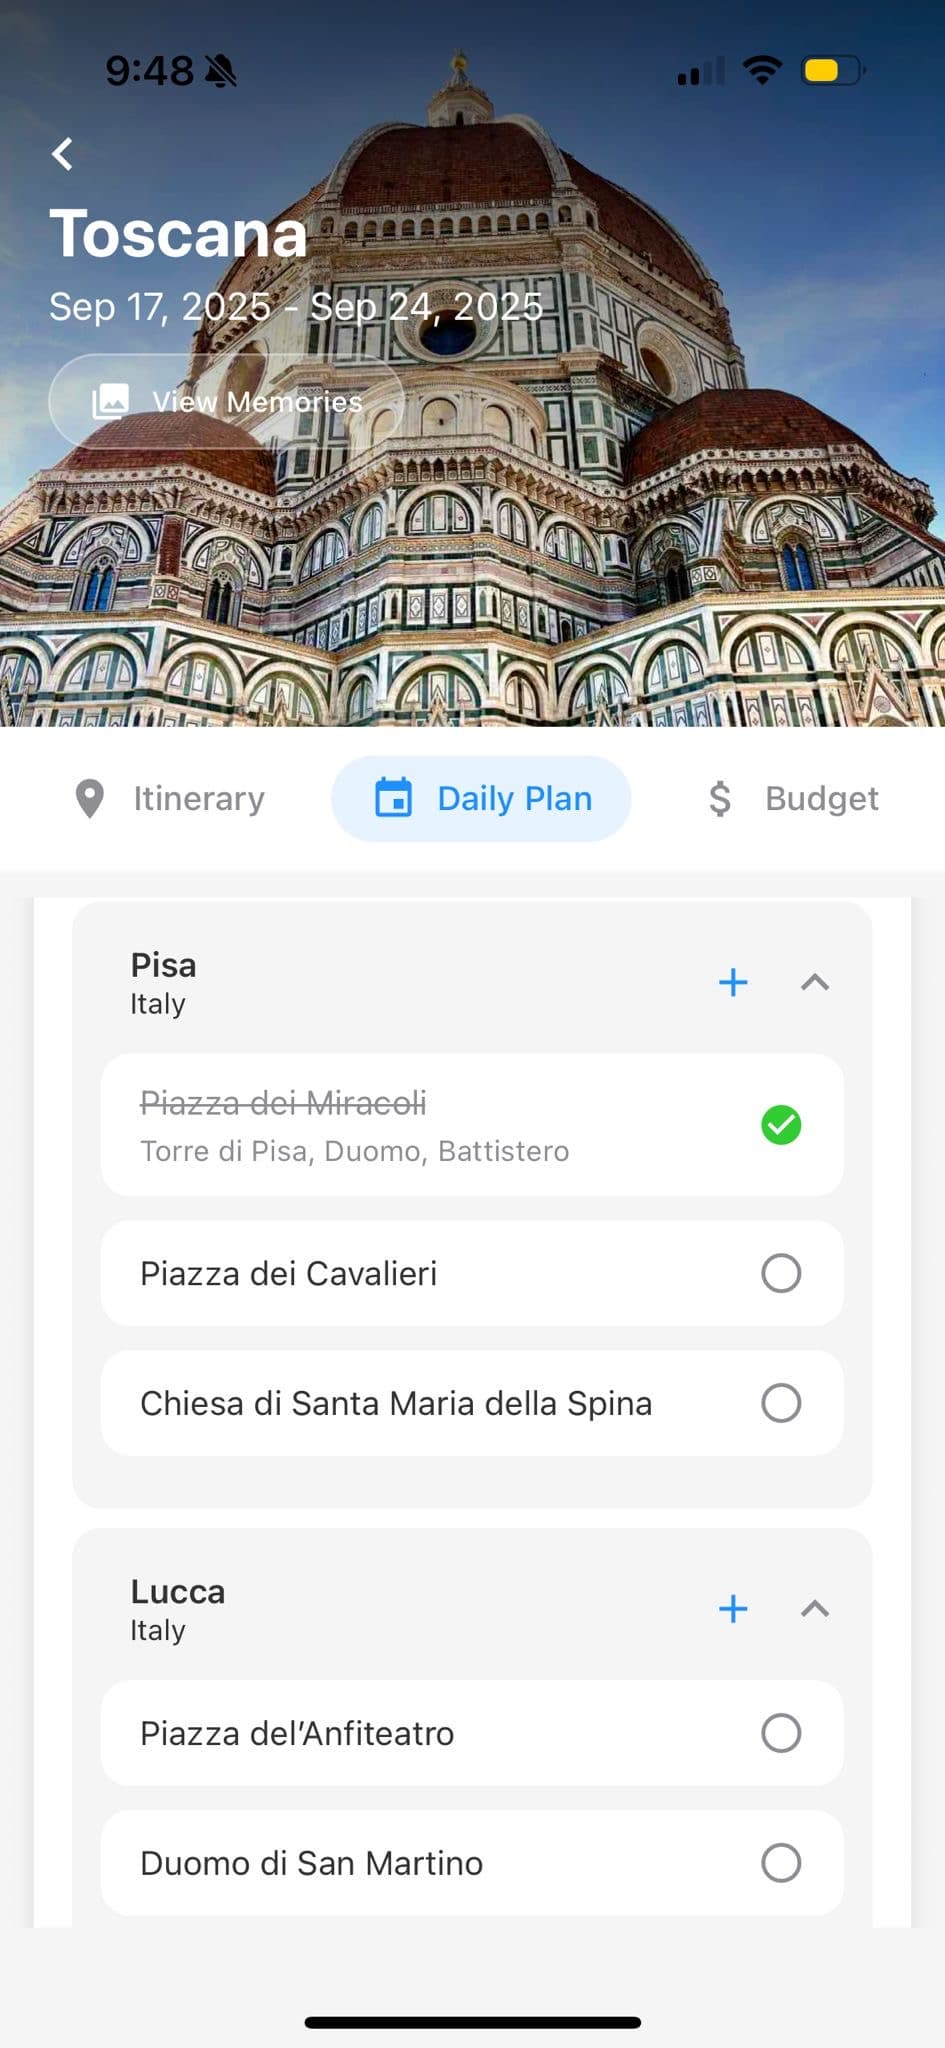This screenshot has height=2048, width=945.
Task: Tap the home indicator bar
Action: click(x=472, y=2022)
